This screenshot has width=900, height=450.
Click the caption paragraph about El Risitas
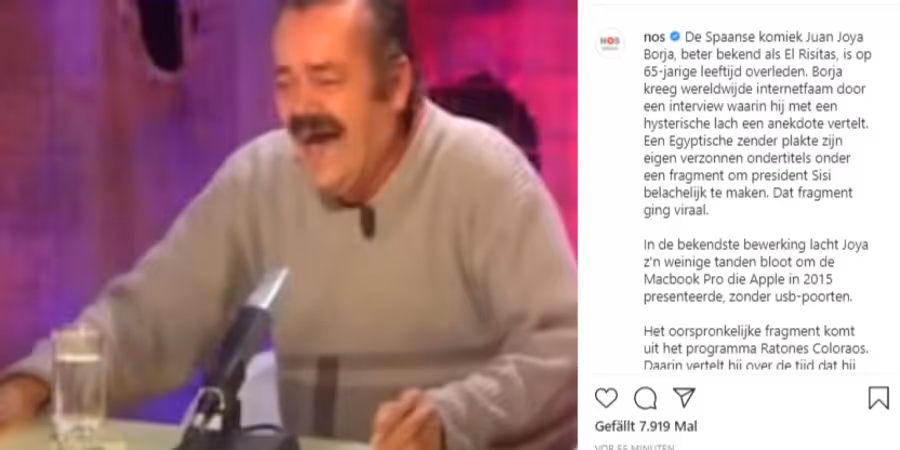[x=757, y=123]
